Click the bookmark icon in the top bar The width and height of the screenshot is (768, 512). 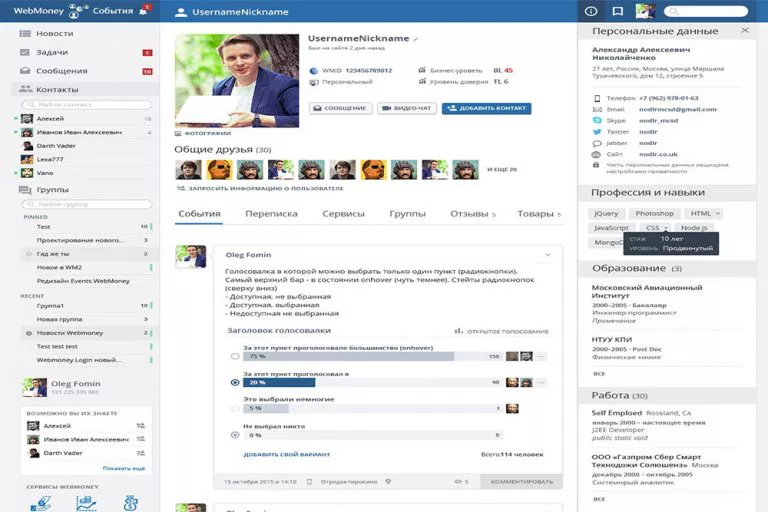(618, 11)
